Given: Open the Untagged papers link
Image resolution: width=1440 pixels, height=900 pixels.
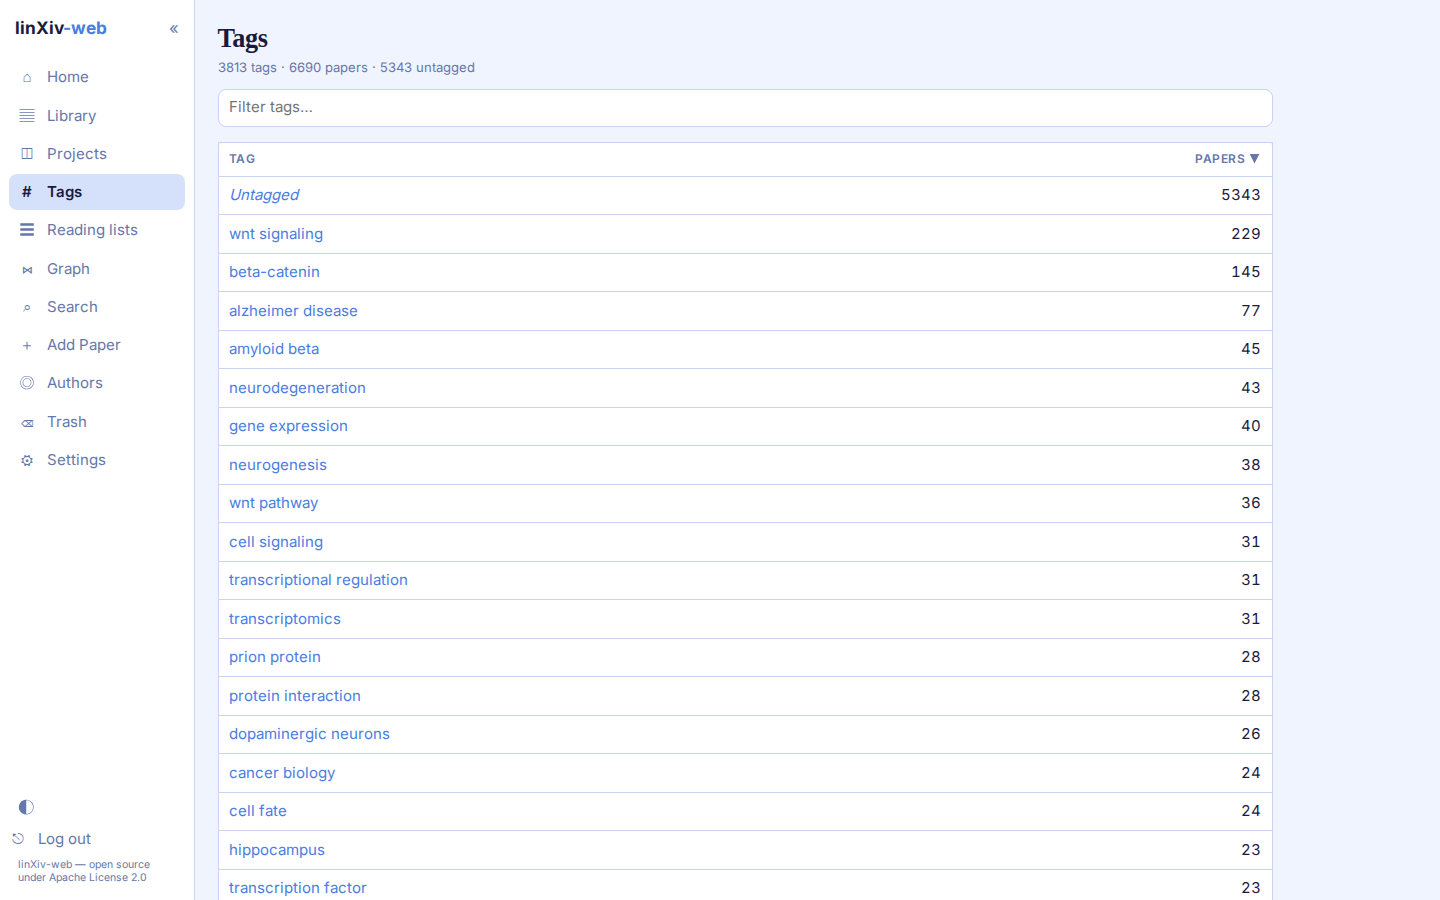Looking at the screenshot, I should coord(264,195).
